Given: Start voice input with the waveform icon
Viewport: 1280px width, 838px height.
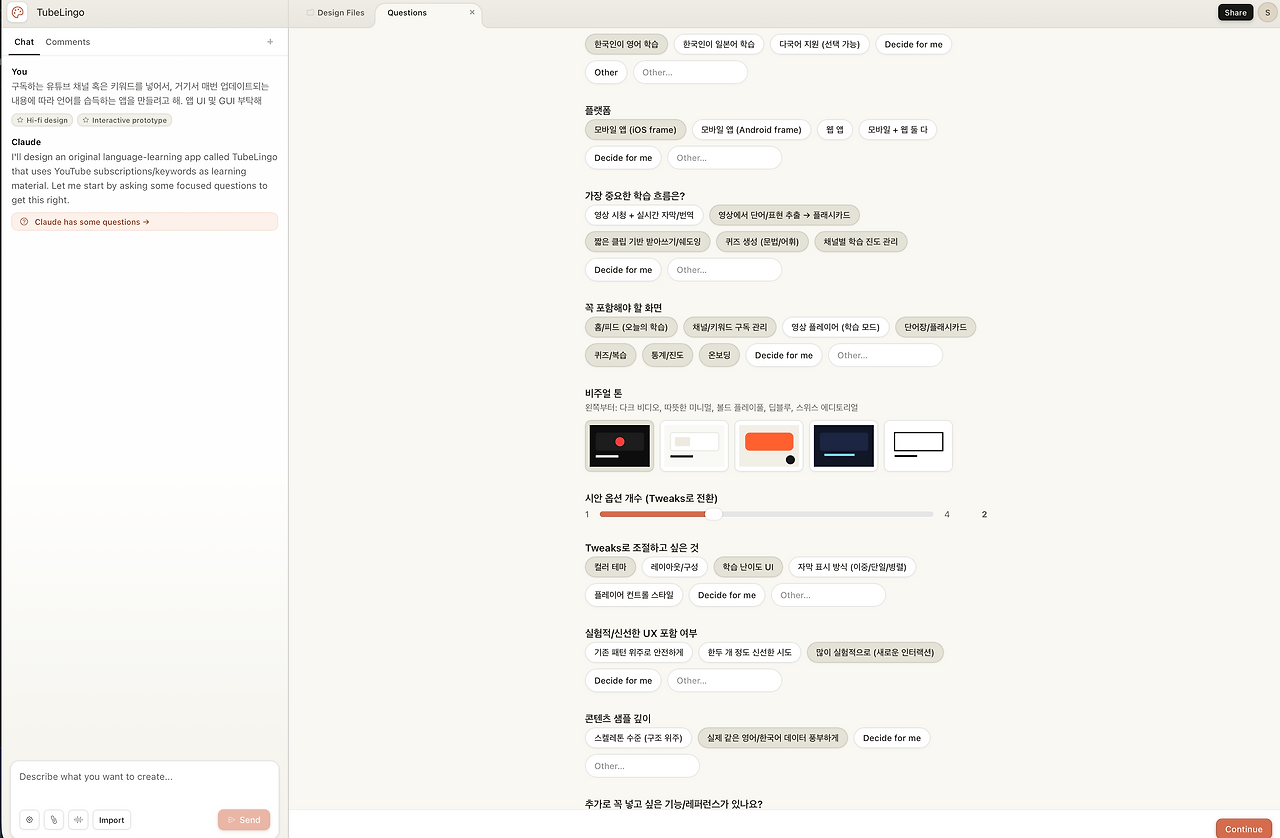Looking at the screenshot, I should 78,820.
